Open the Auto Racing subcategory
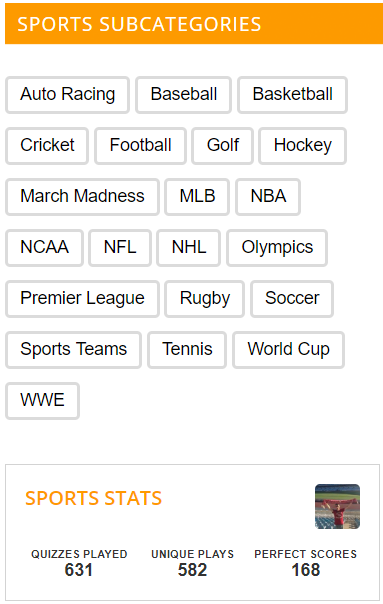The height and width of the screenshot is (604, 383). point(67,95)
